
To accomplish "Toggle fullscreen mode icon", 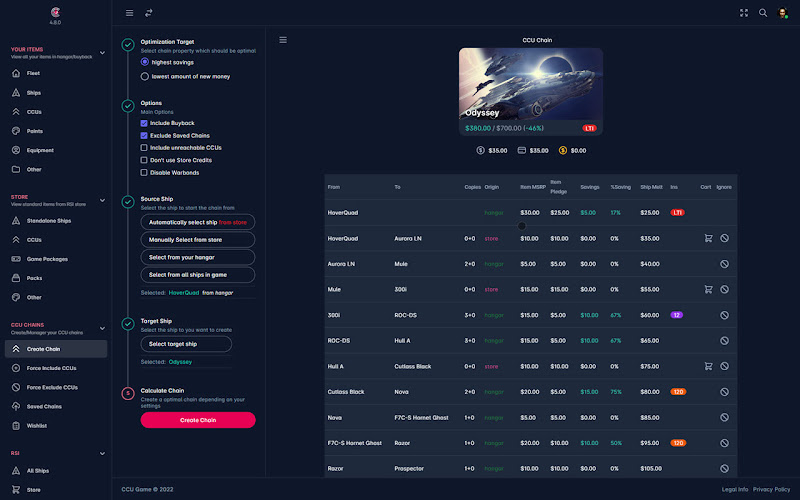I will pos(744,13).
